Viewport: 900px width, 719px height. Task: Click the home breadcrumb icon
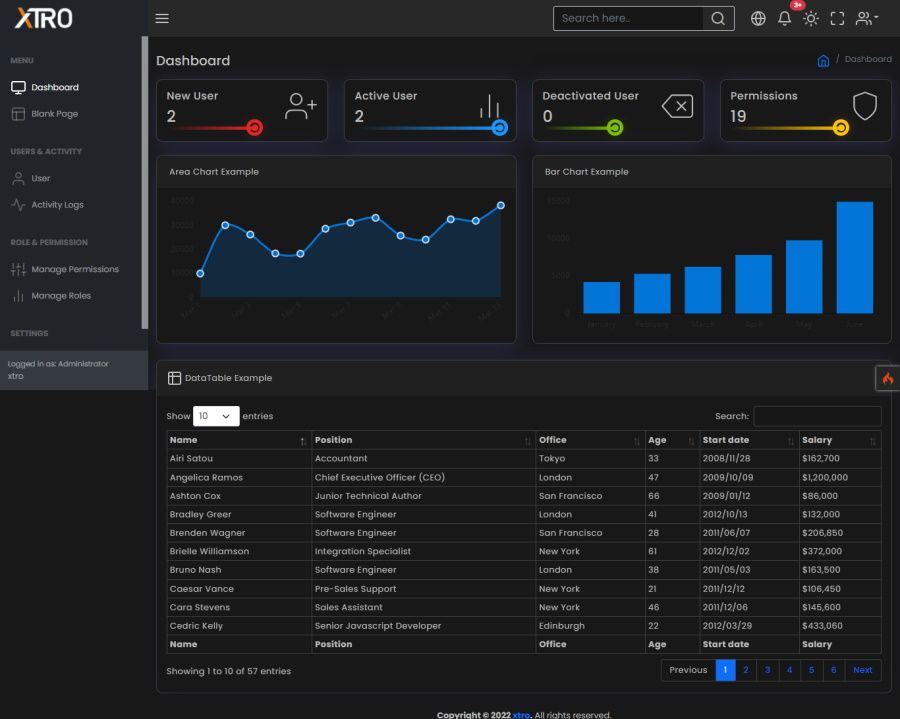pyautogui.click(x=823, y=60)
